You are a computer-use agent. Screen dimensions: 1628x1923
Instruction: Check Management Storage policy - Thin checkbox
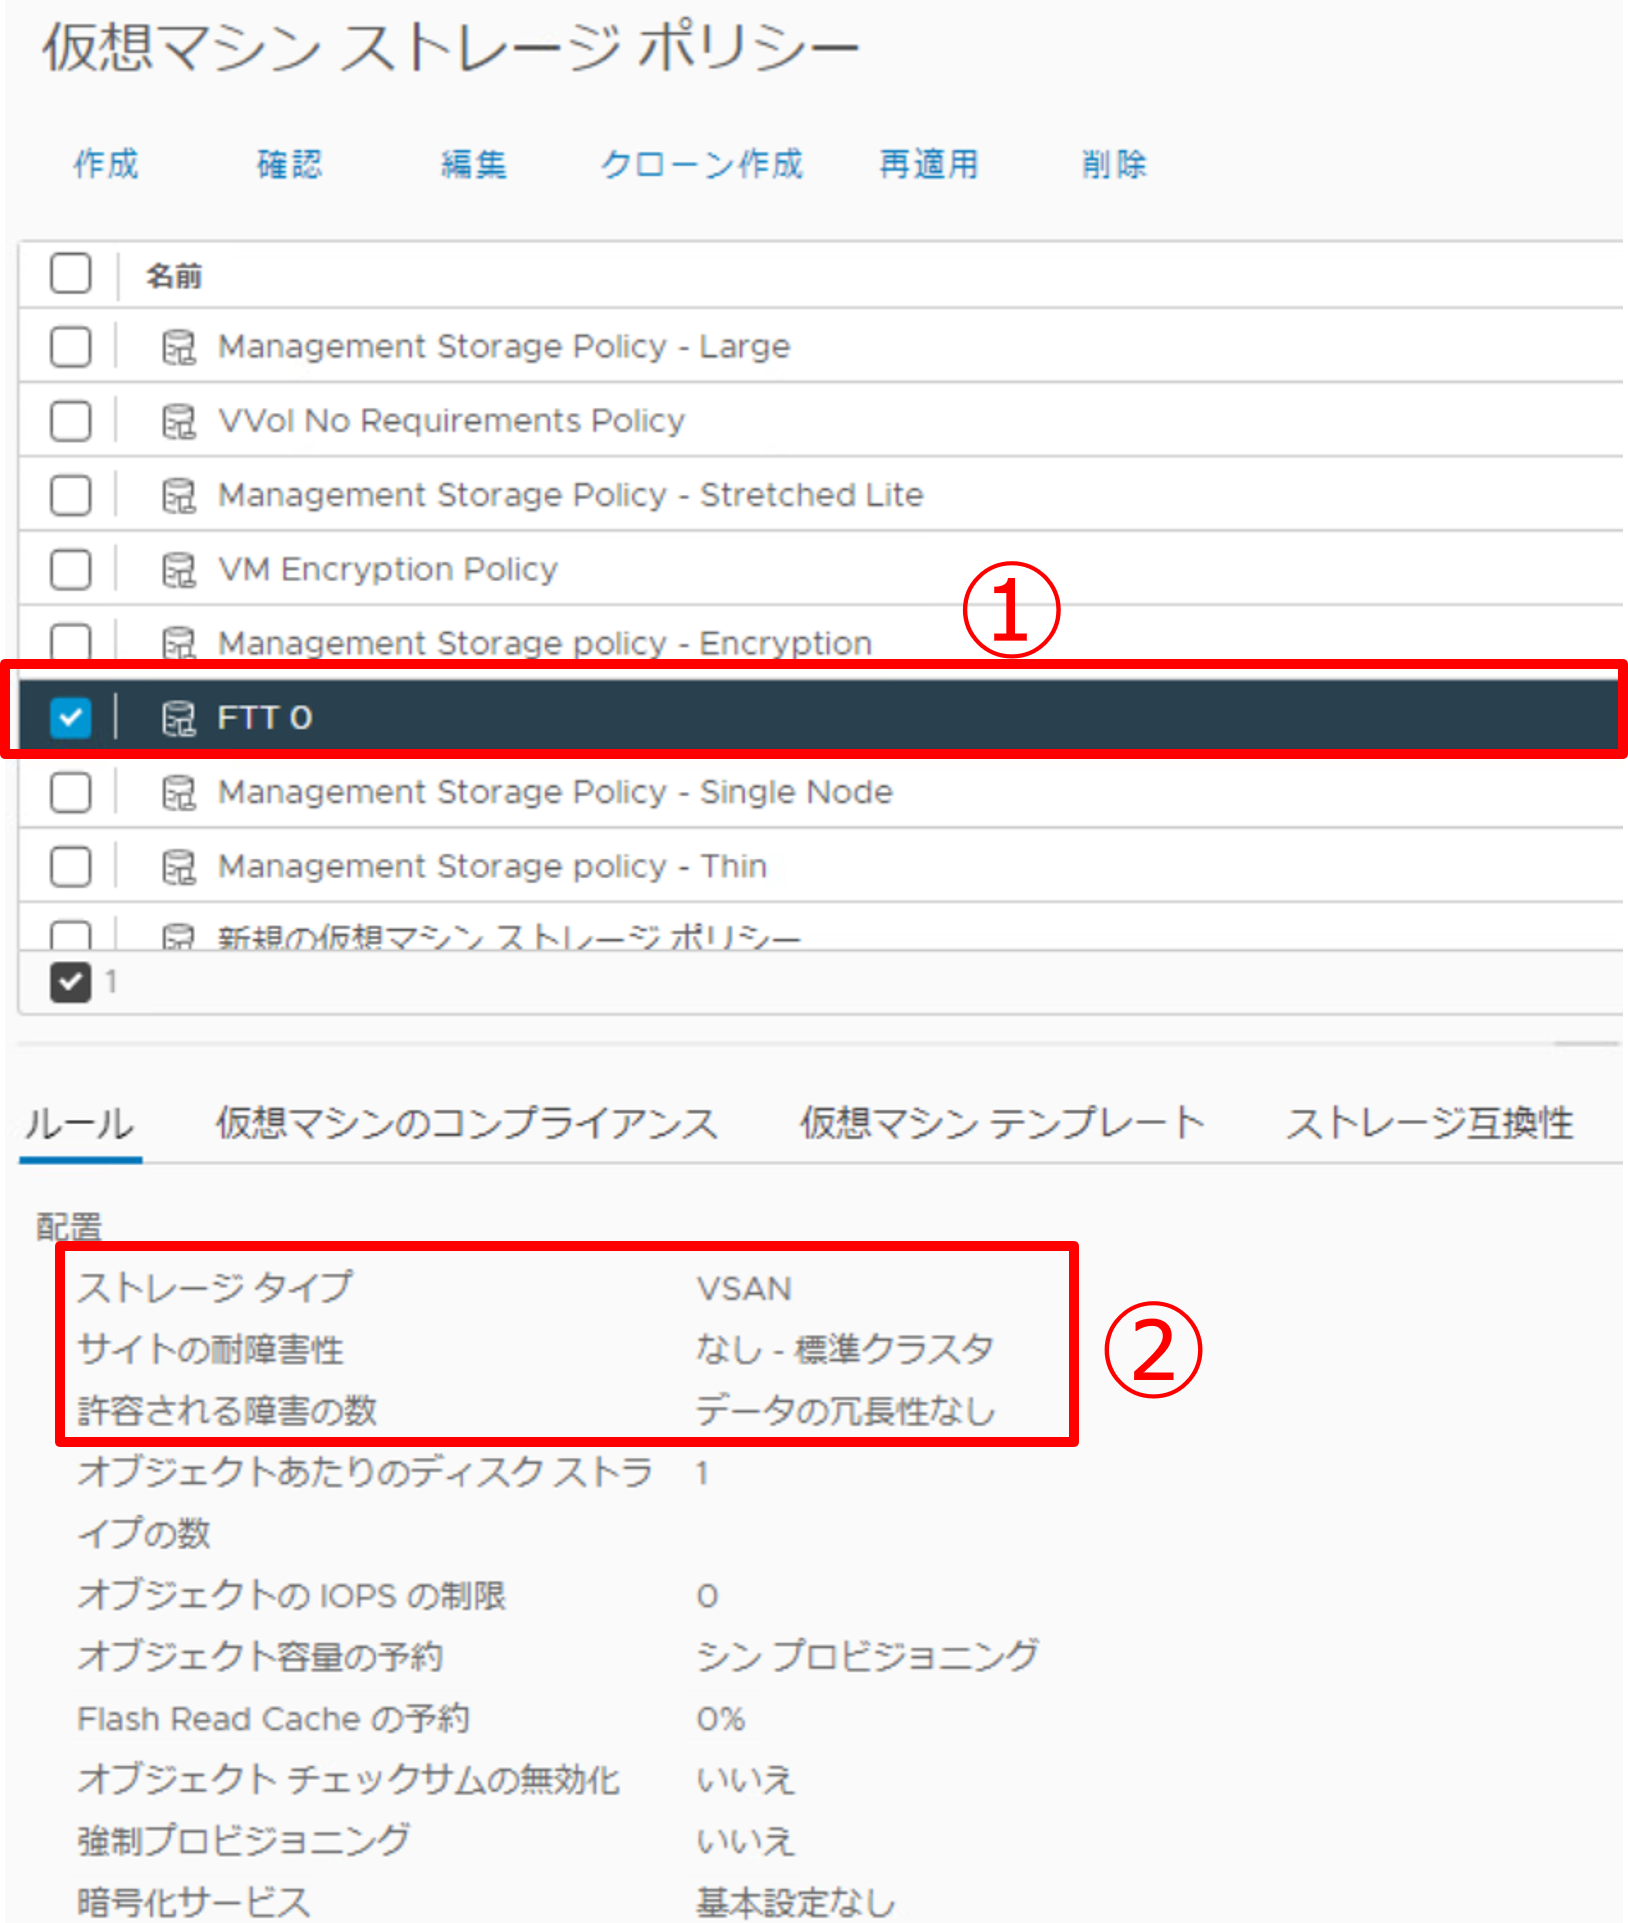point(71,866)
